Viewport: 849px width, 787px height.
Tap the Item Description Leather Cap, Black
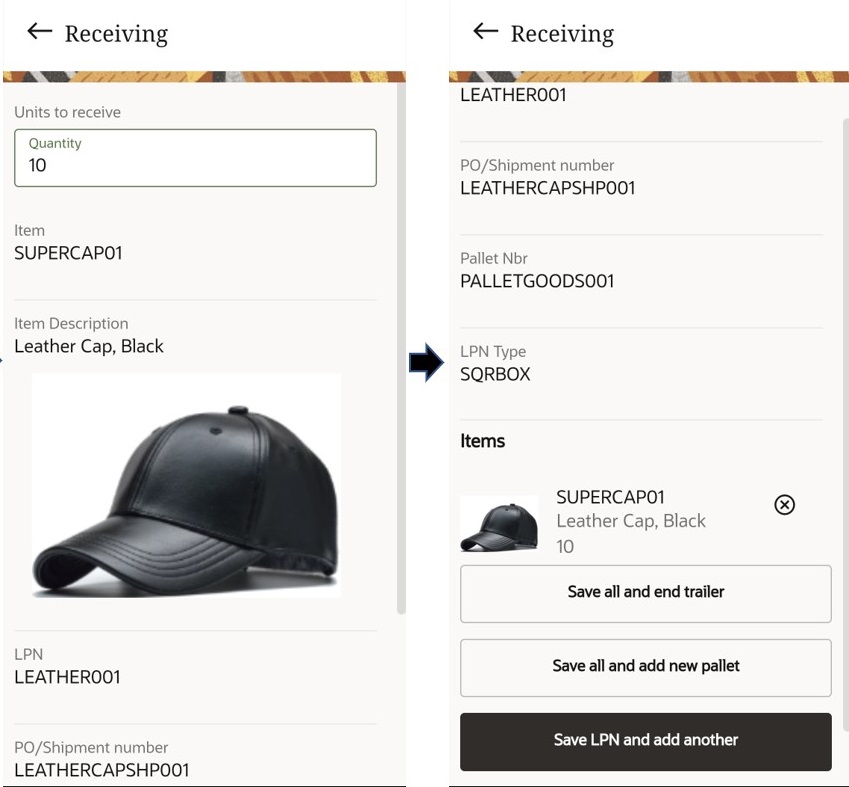91,346
